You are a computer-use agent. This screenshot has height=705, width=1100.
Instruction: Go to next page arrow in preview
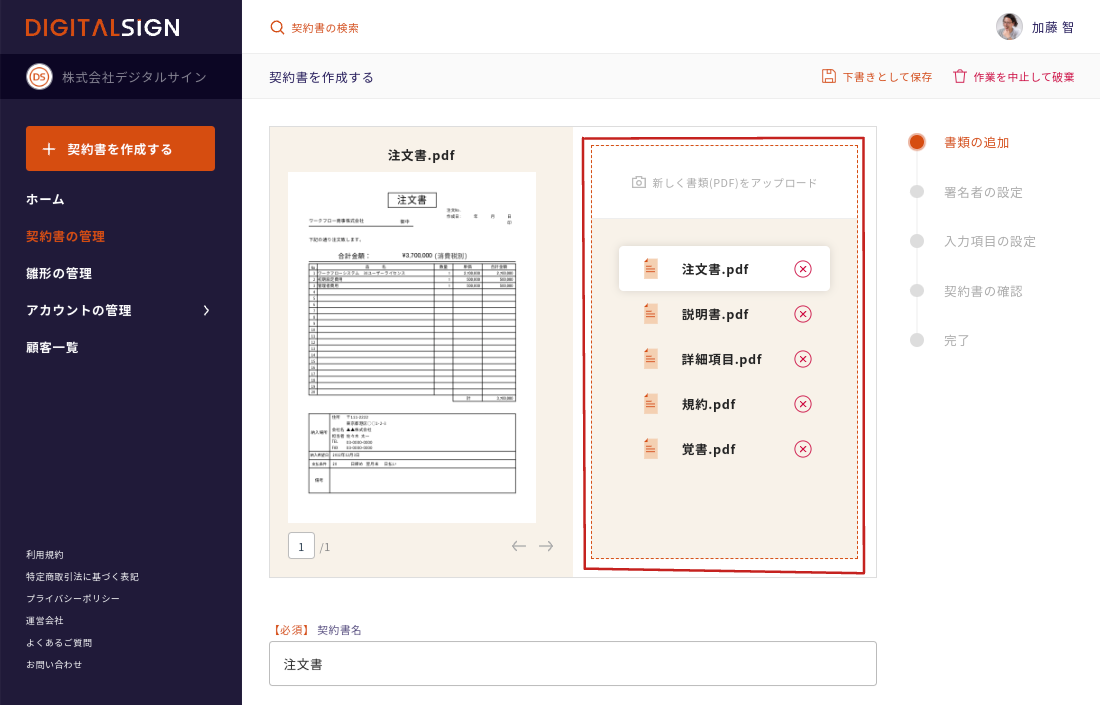546,546
